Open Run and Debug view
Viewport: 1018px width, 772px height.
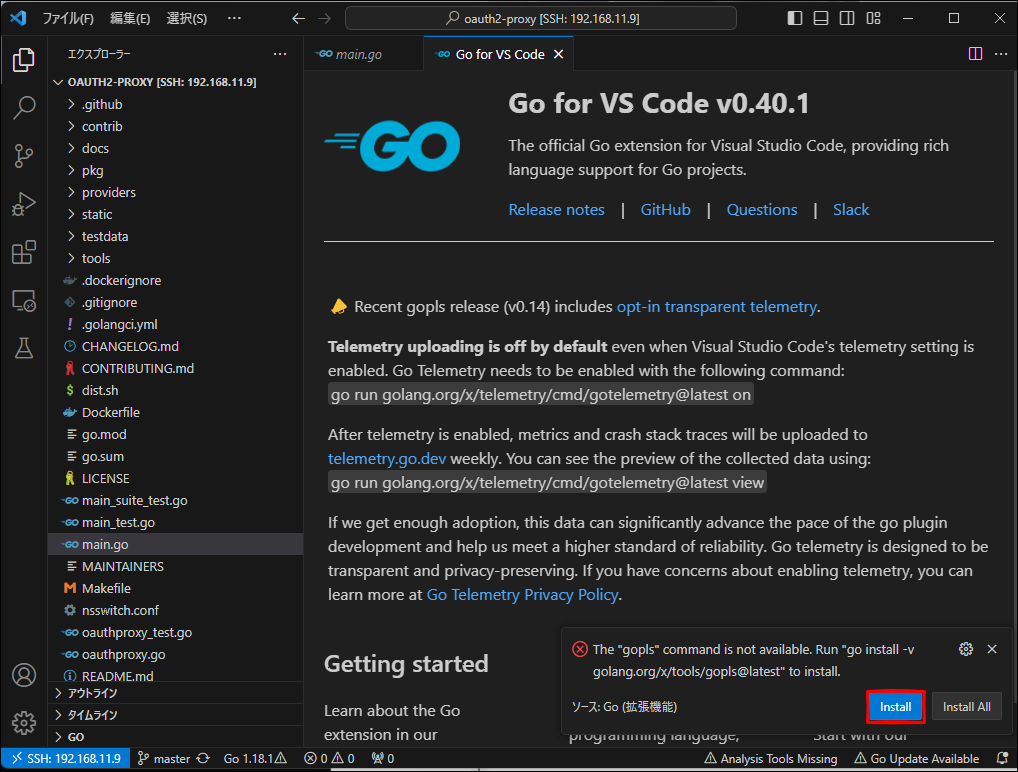24,204
